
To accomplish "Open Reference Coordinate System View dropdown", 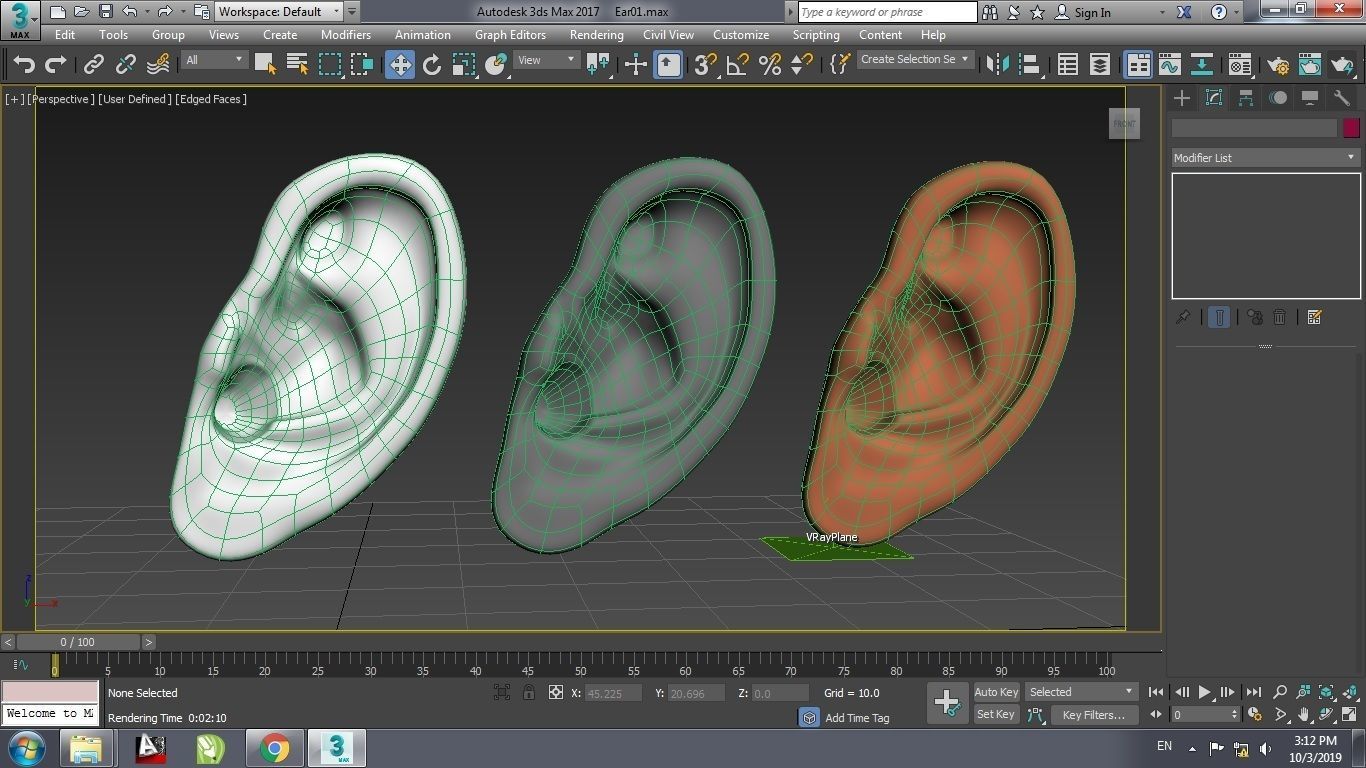I will (x=546, y=60).
